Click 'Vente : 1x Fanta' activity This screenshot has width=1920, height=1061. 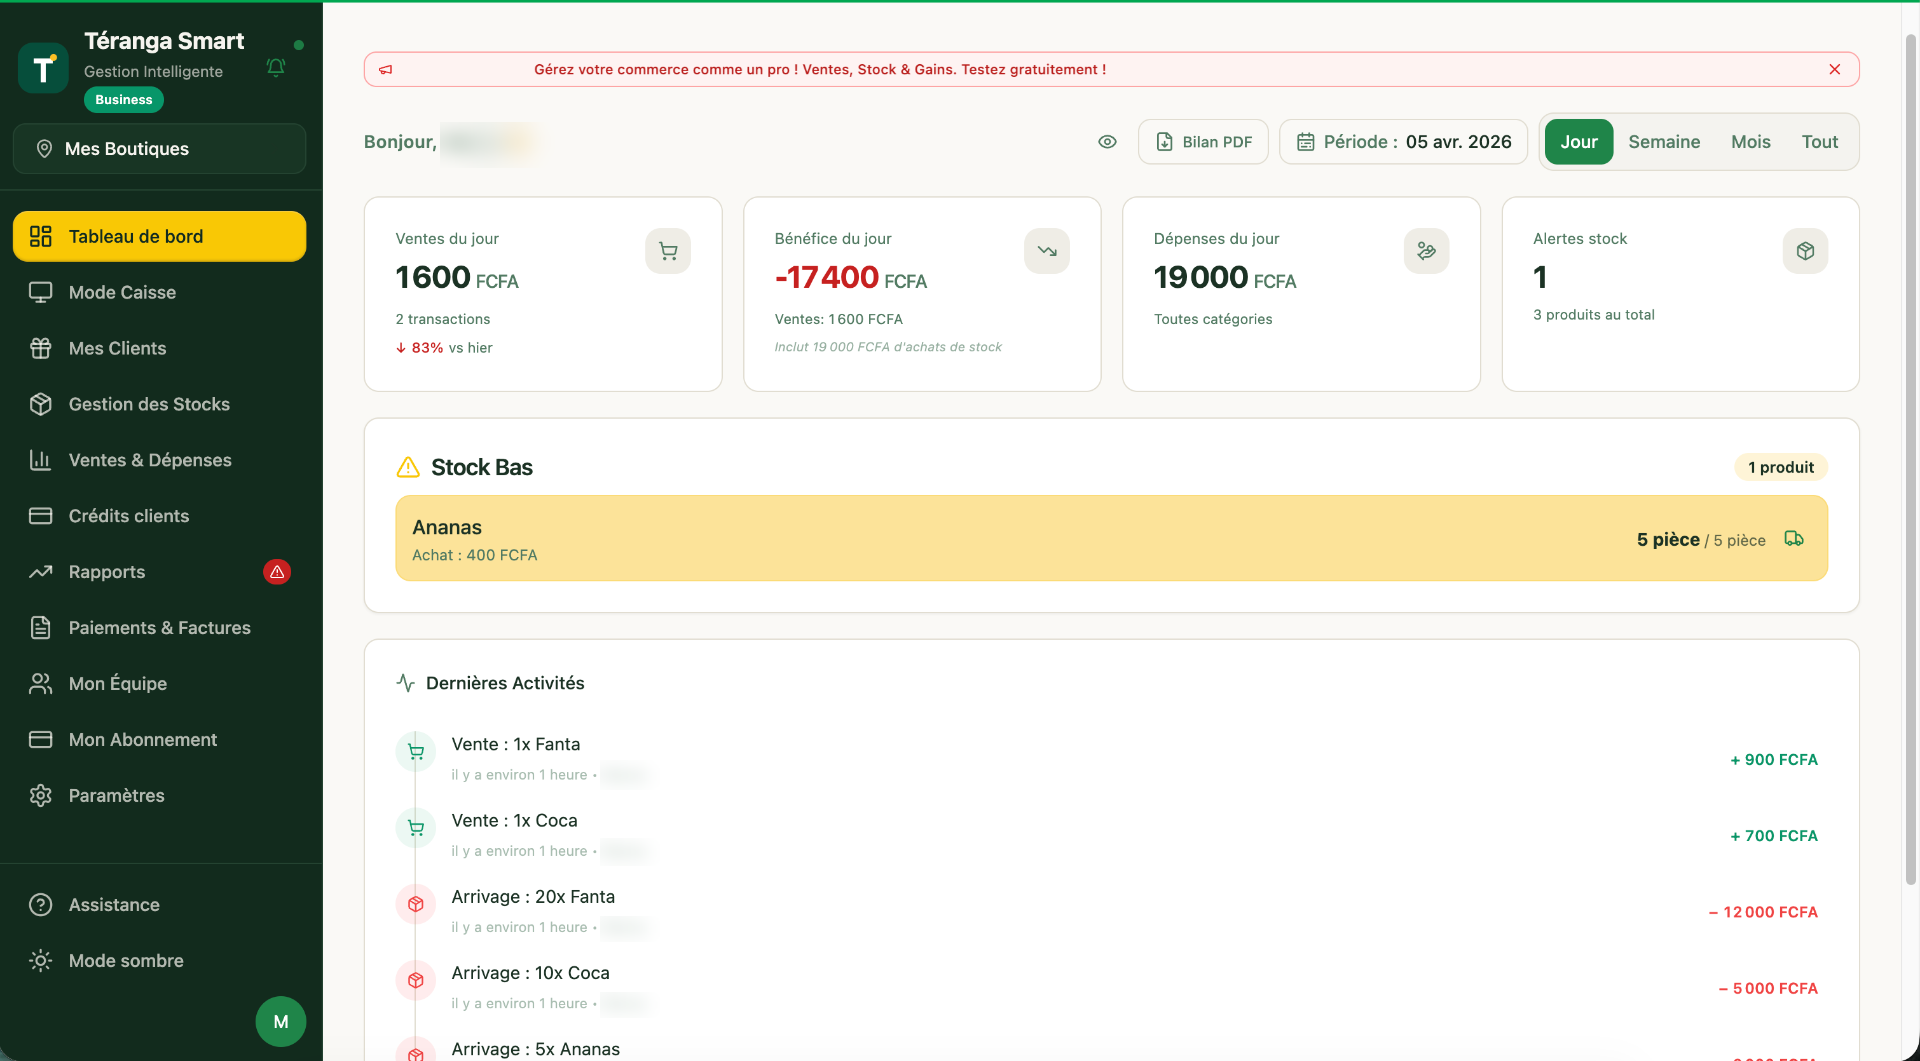click(516, 744)
